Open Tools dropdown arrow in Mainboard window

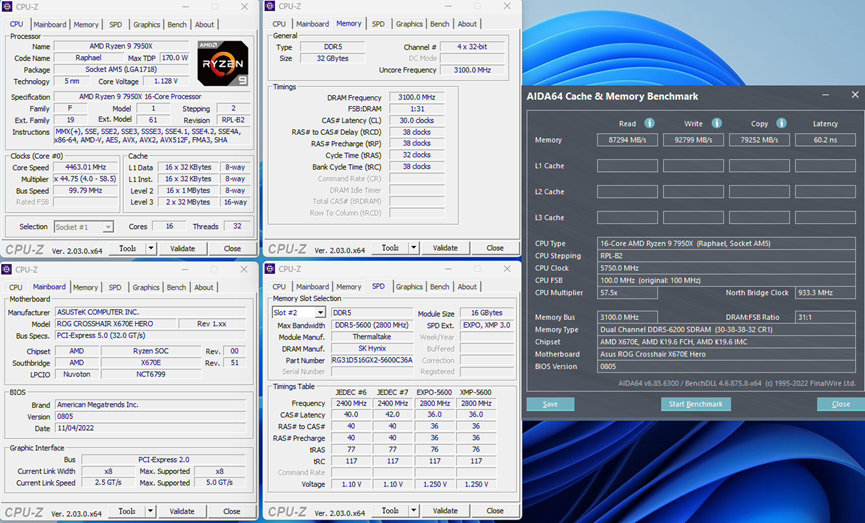click(x=150, y=511)
